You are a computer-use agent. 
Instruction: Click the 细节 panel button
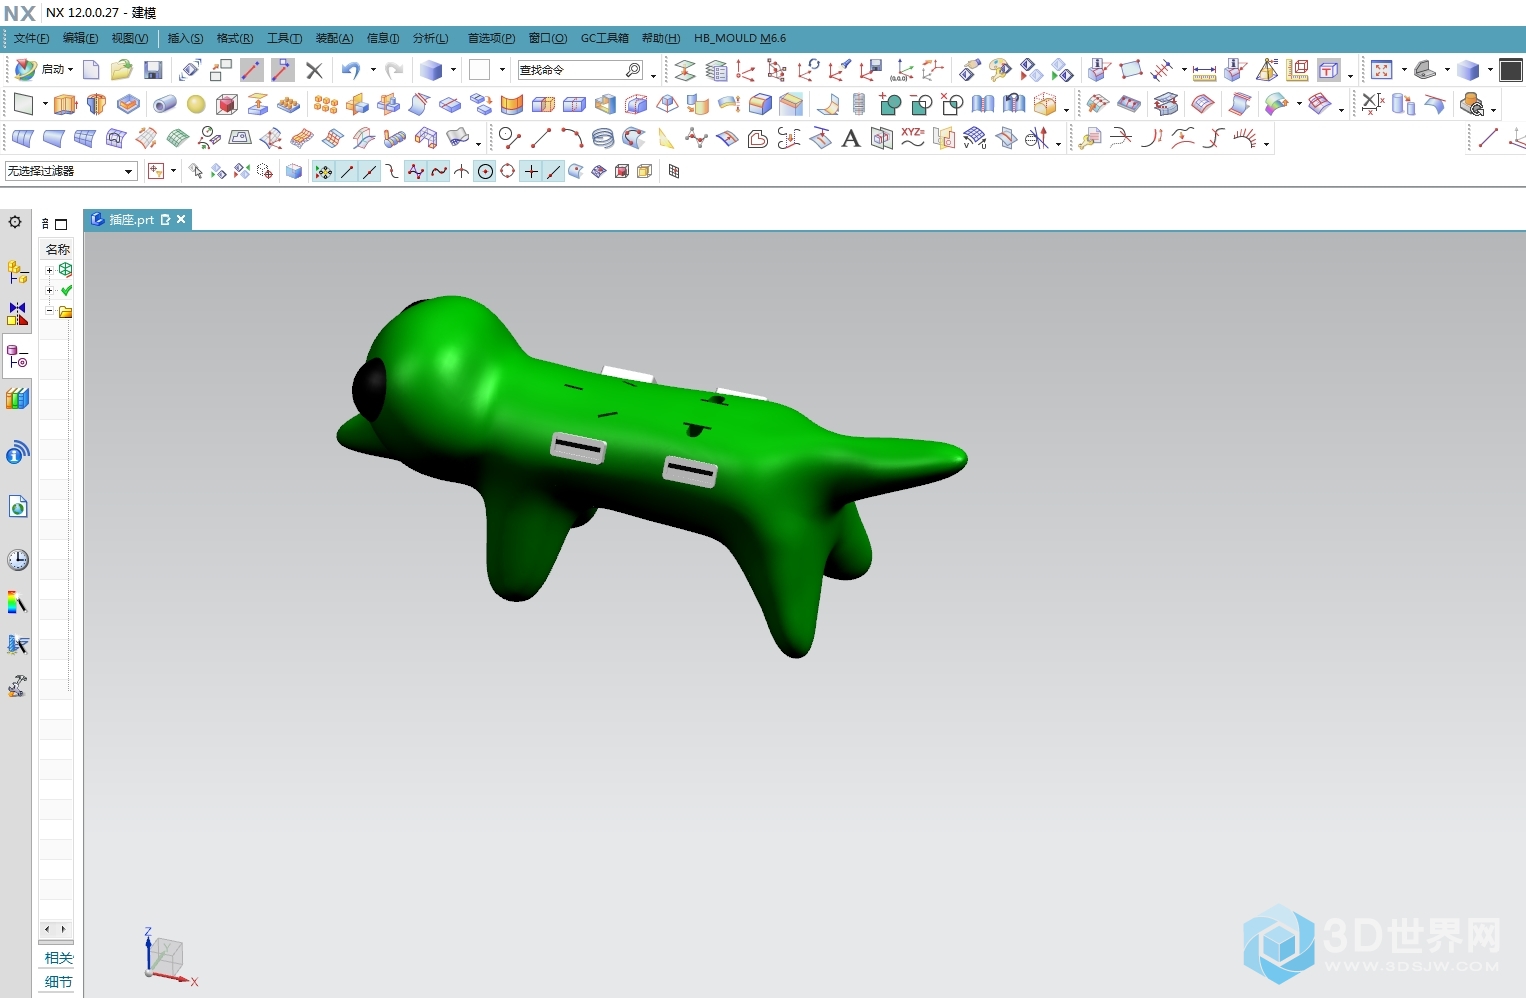[58, 982]
